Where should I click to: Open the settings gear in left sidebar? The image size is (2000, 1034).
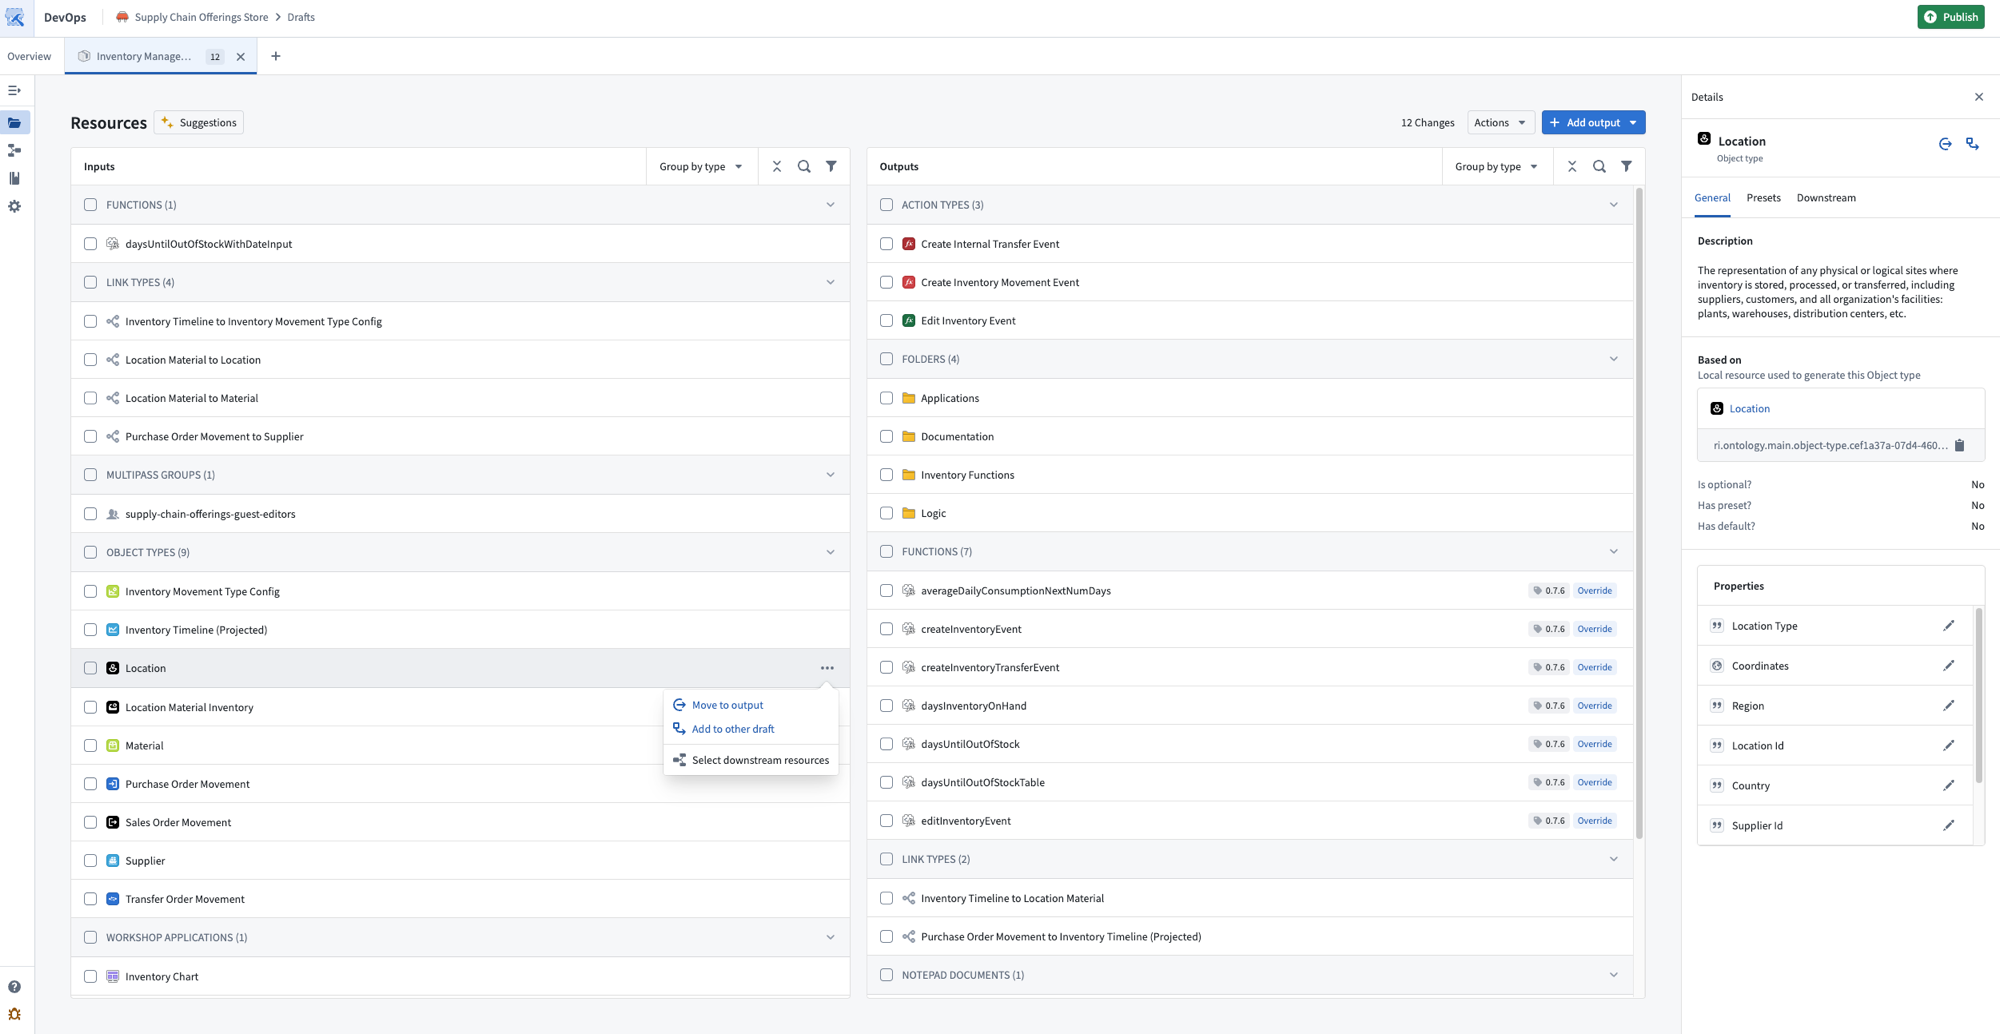tap(15, 206)
